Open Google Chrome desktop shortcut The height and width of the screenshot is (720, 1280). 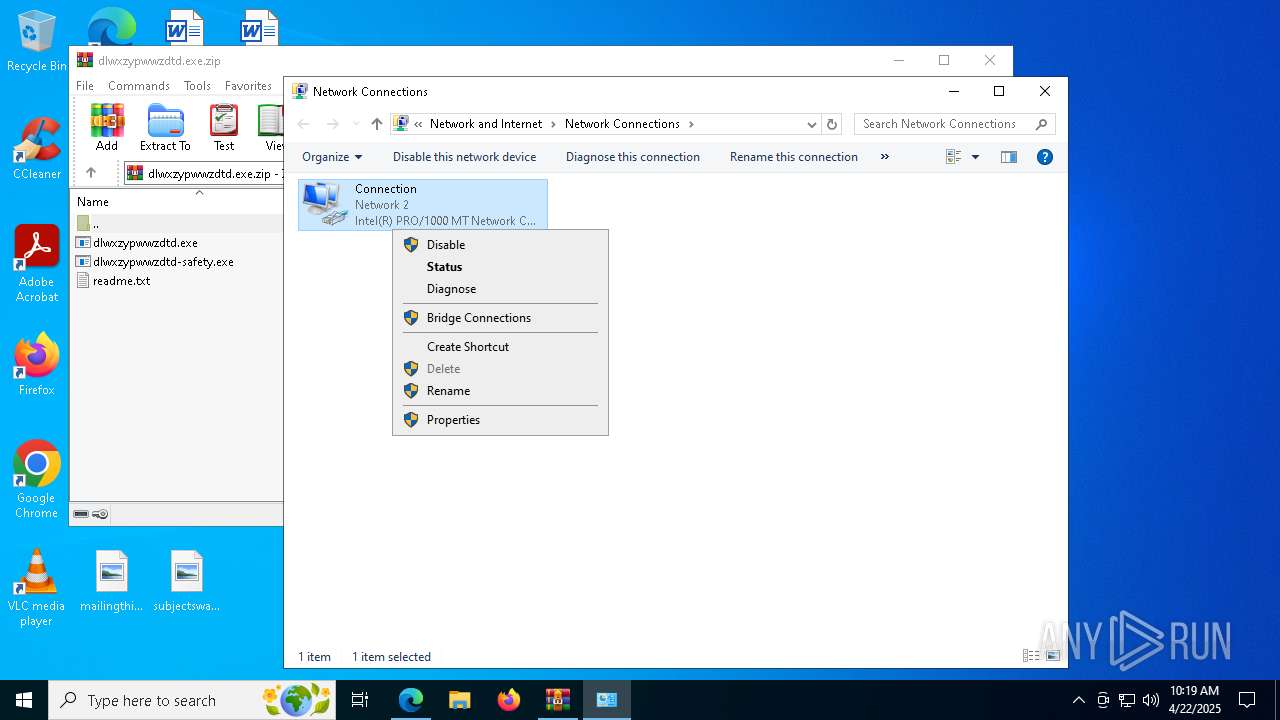coord(37,479)
